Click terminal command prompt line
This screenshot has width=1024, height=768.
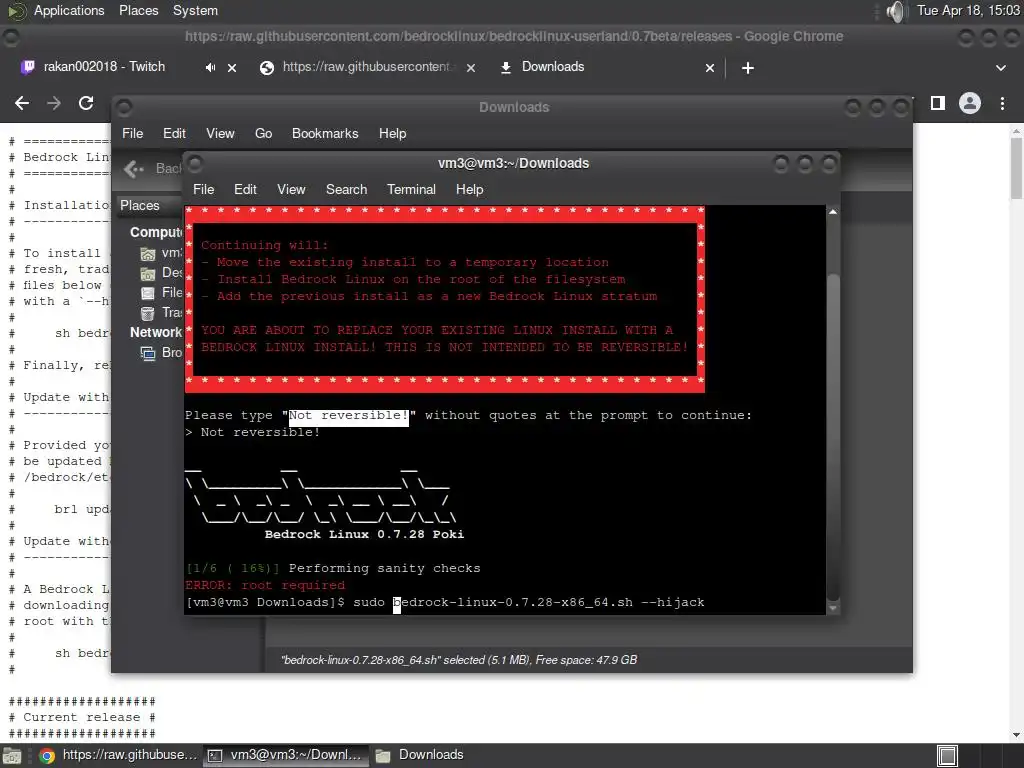point(445,603)
